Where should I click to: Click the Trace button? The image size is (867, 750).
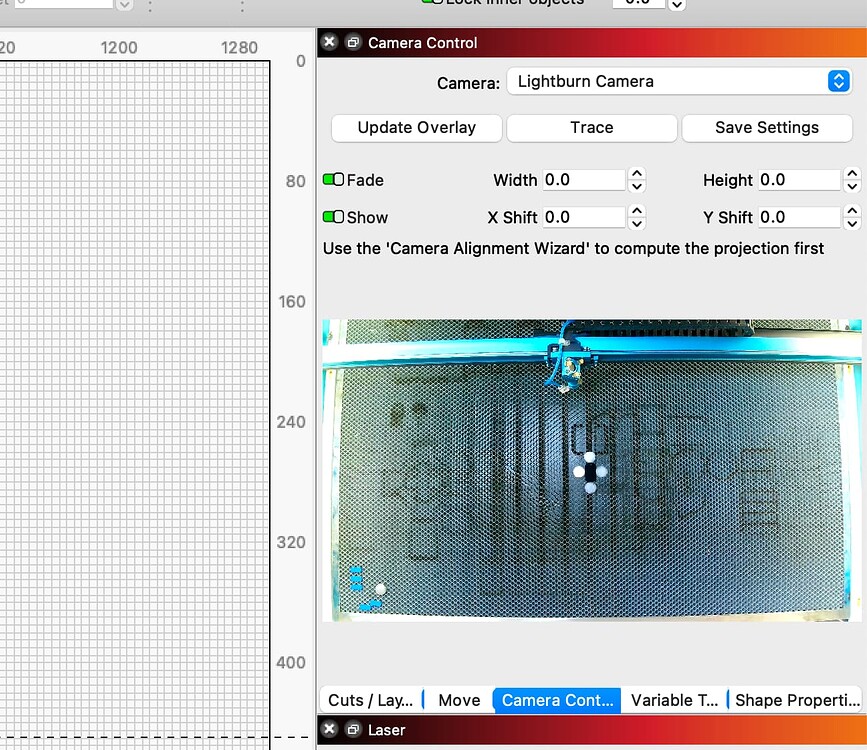pos(591,128)
